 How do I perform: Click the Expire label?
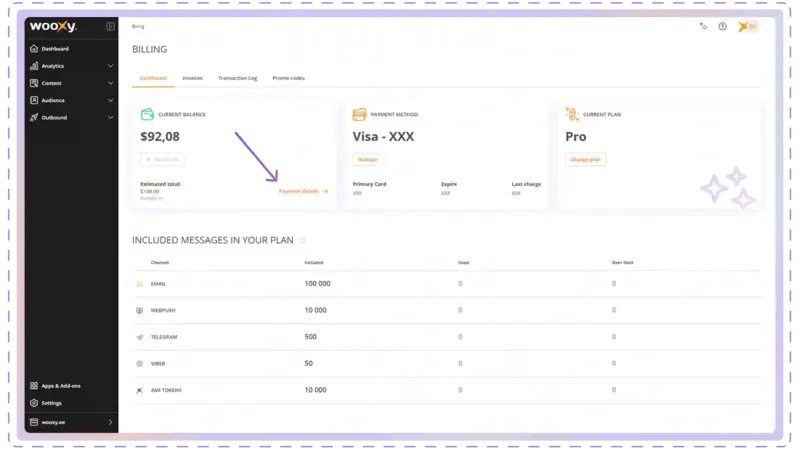[x=449, y=184]
